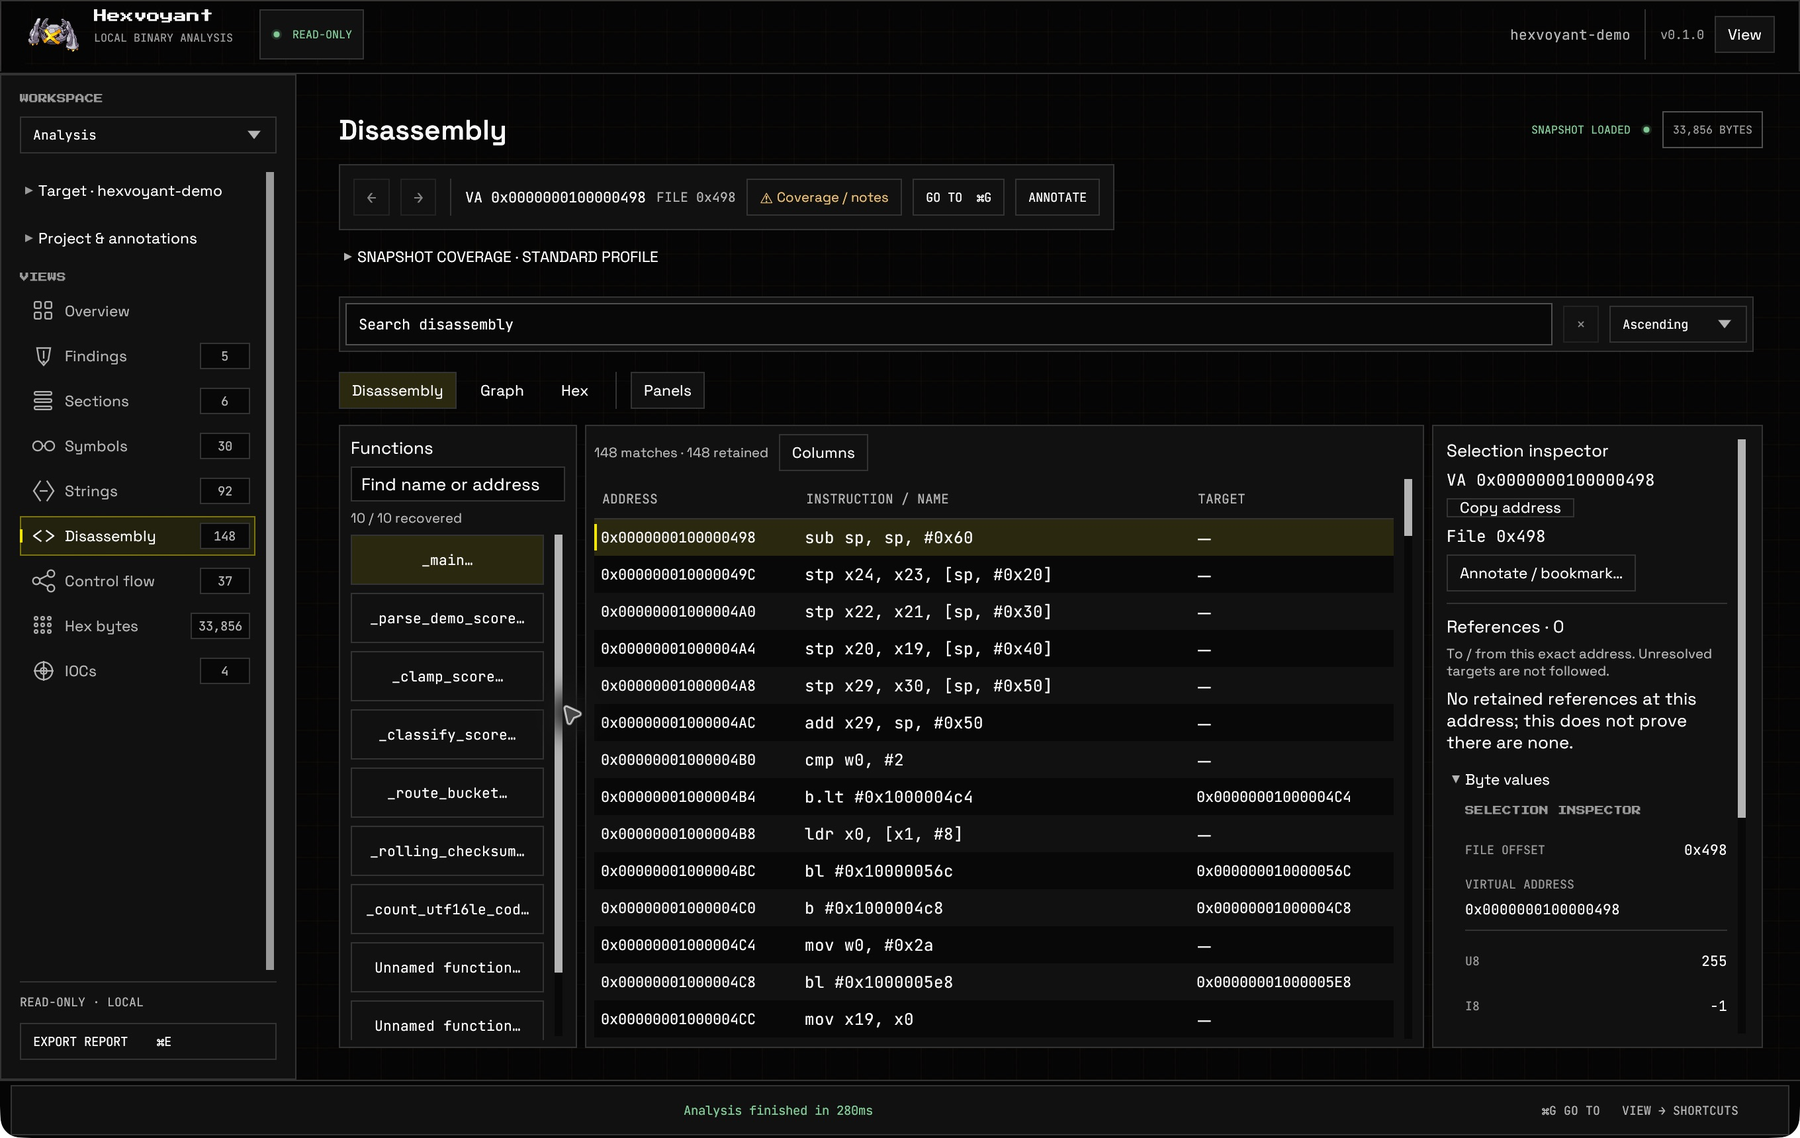The width and height of the screenshot is (1800, 1138).
Task: Open the Workspace Analysis dropdown
Action: click(x=148, y=135)
